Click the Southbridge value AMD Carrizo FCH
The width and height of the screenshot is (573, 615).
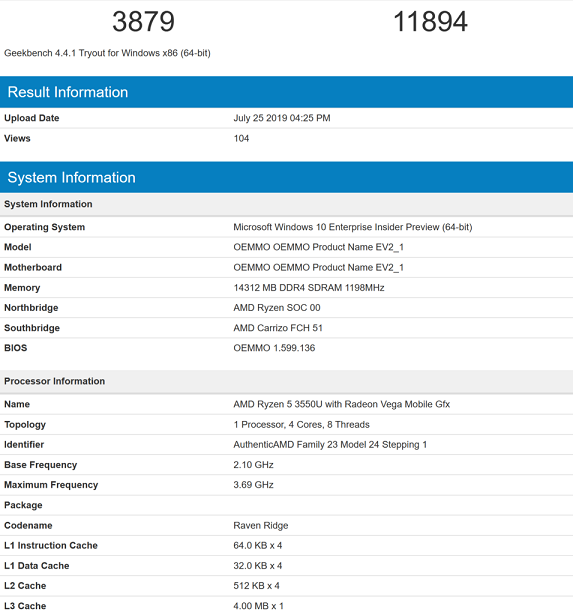(x=278, y=328)
